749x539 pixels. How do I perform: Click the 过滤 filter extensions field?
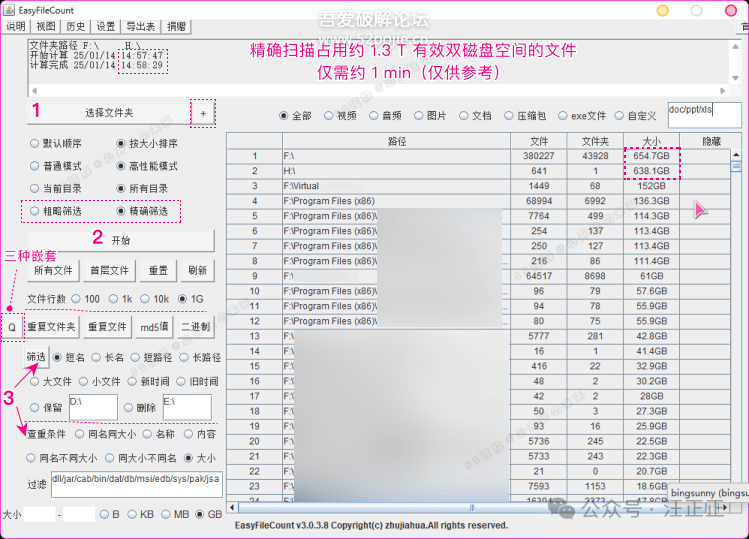pyautogui.click(x=137, y=485)
